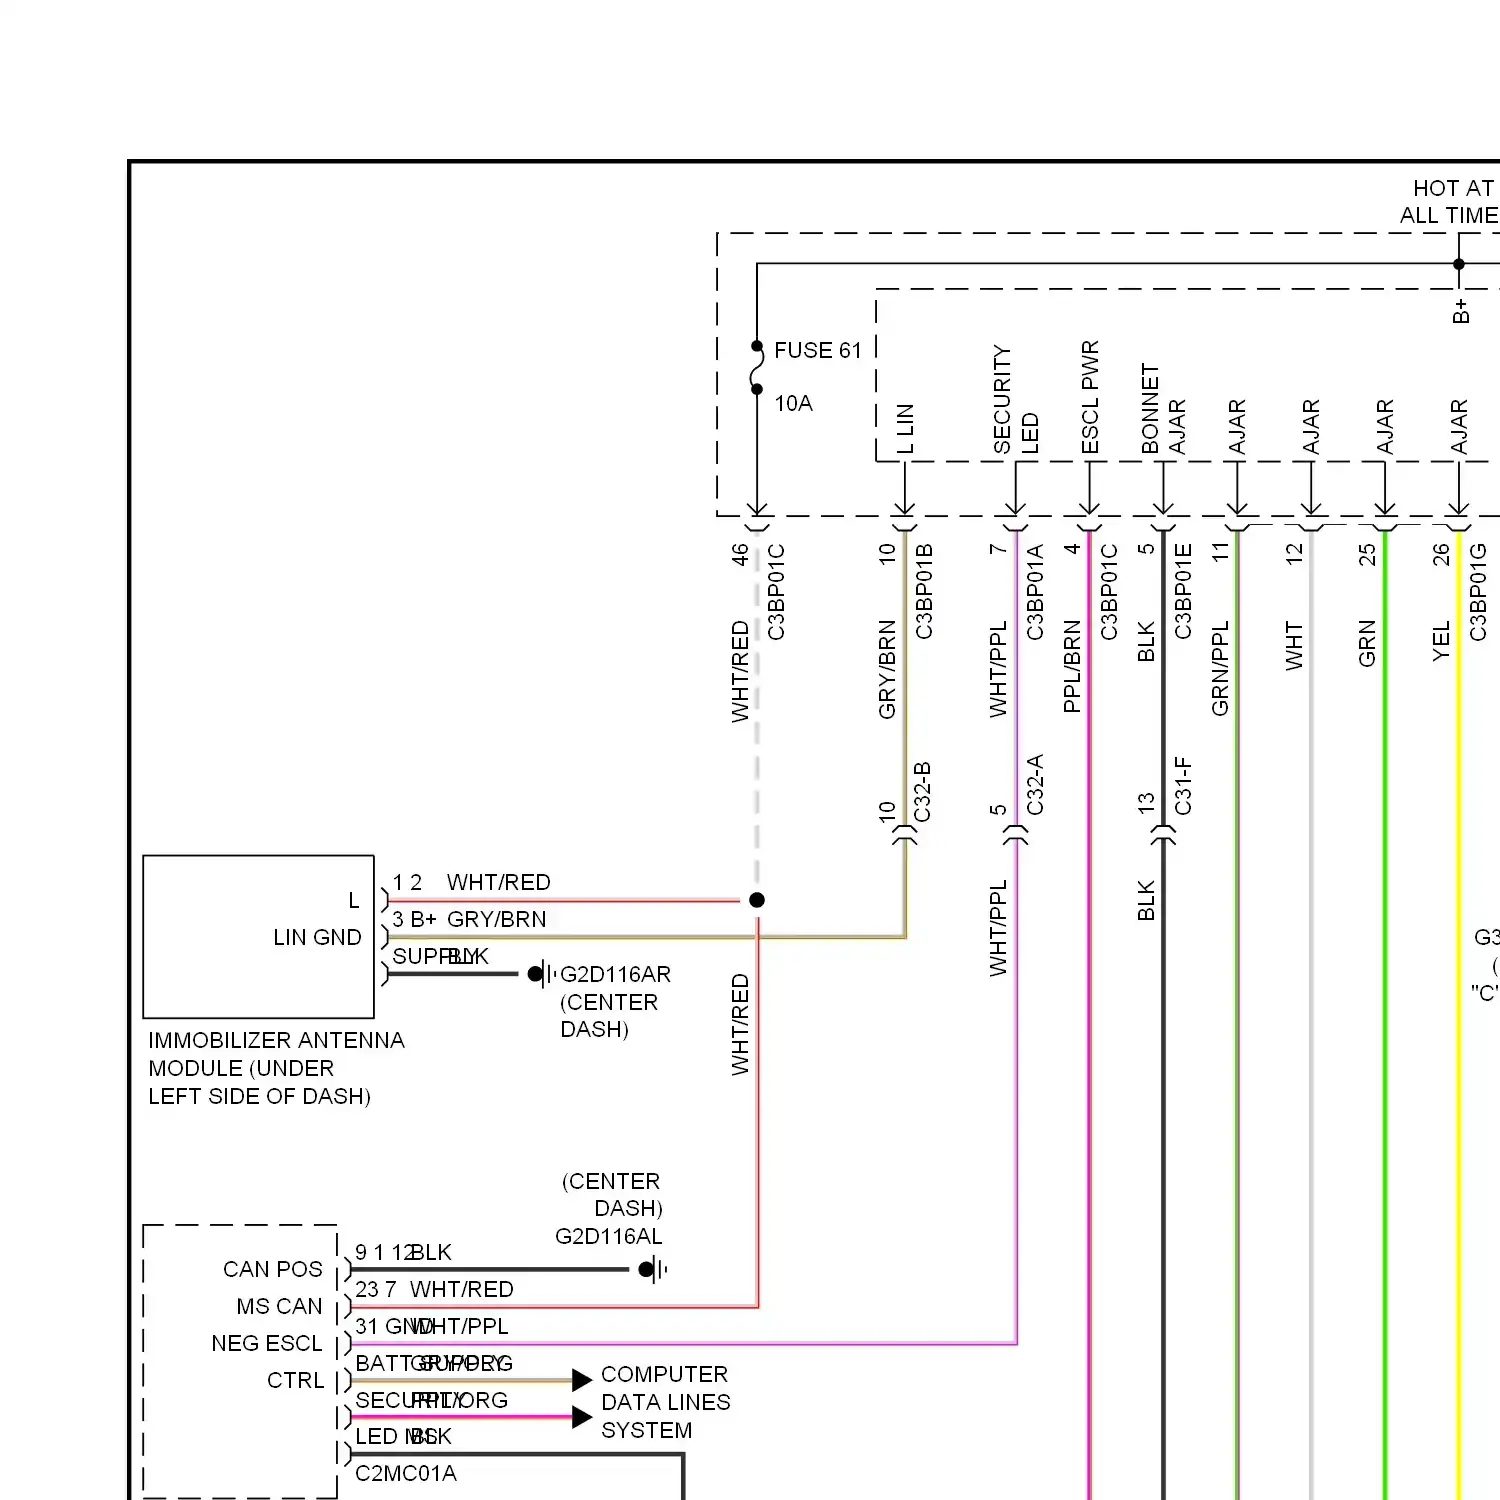The height and width of the screenshot is (1500, 1500).
Task: Click the C32-B connector label
Action: coord(922,792)
